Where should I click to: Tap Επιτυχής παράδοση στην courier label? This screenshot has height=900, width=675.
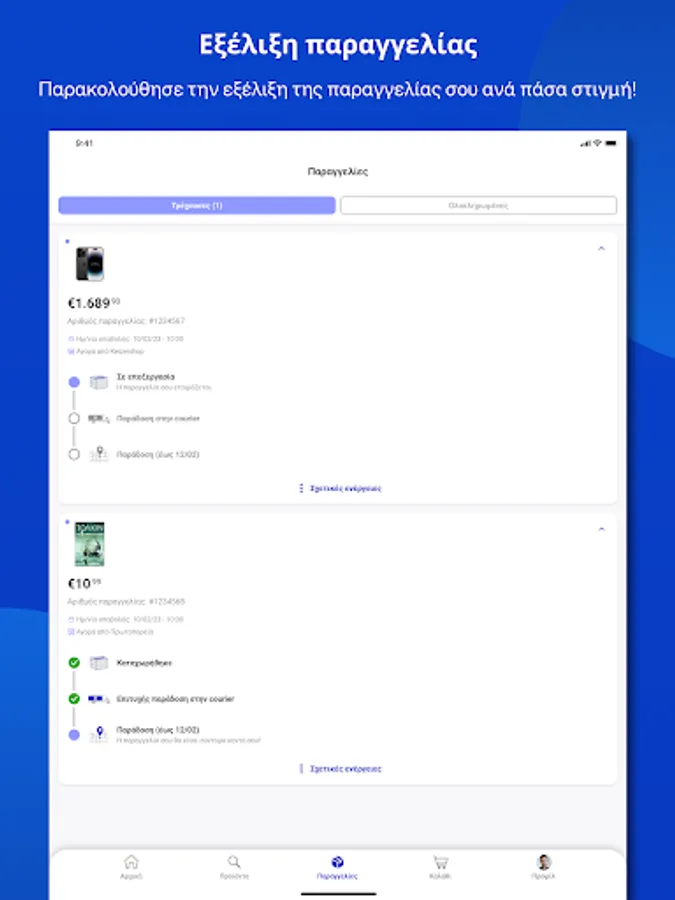click(175, 699)
